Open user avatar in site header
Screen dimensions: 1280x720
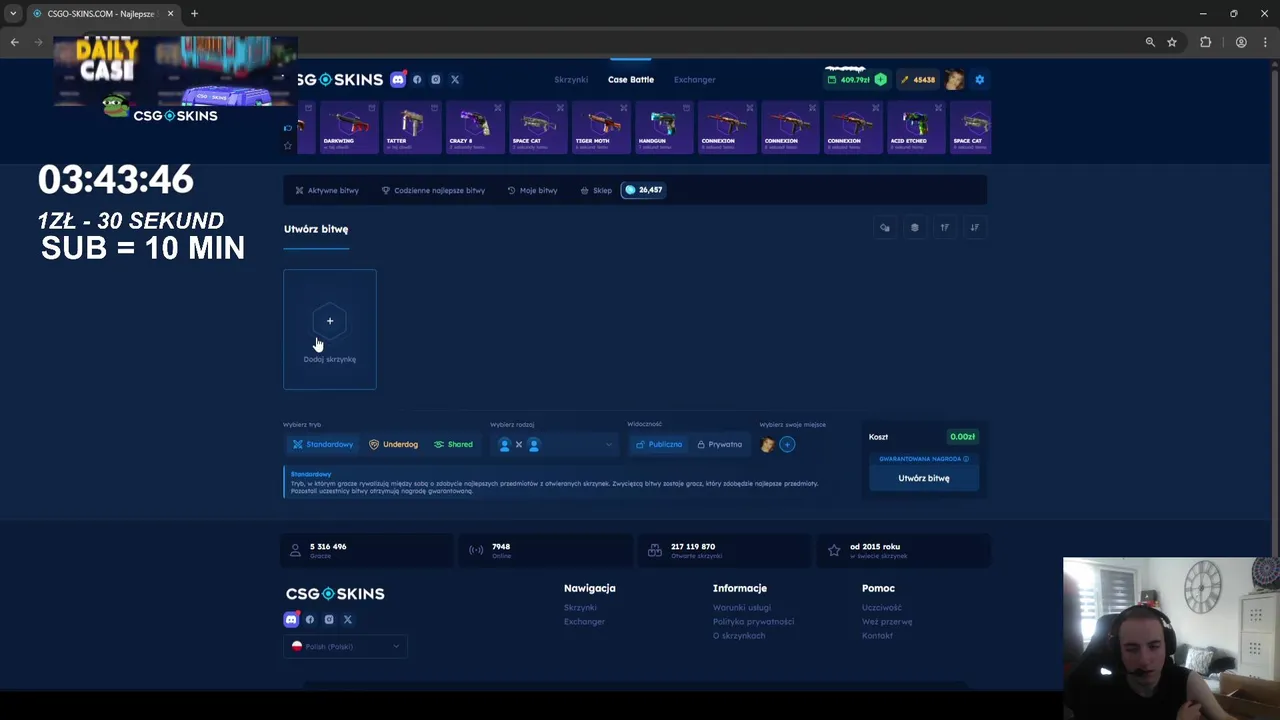coord(955,79)
